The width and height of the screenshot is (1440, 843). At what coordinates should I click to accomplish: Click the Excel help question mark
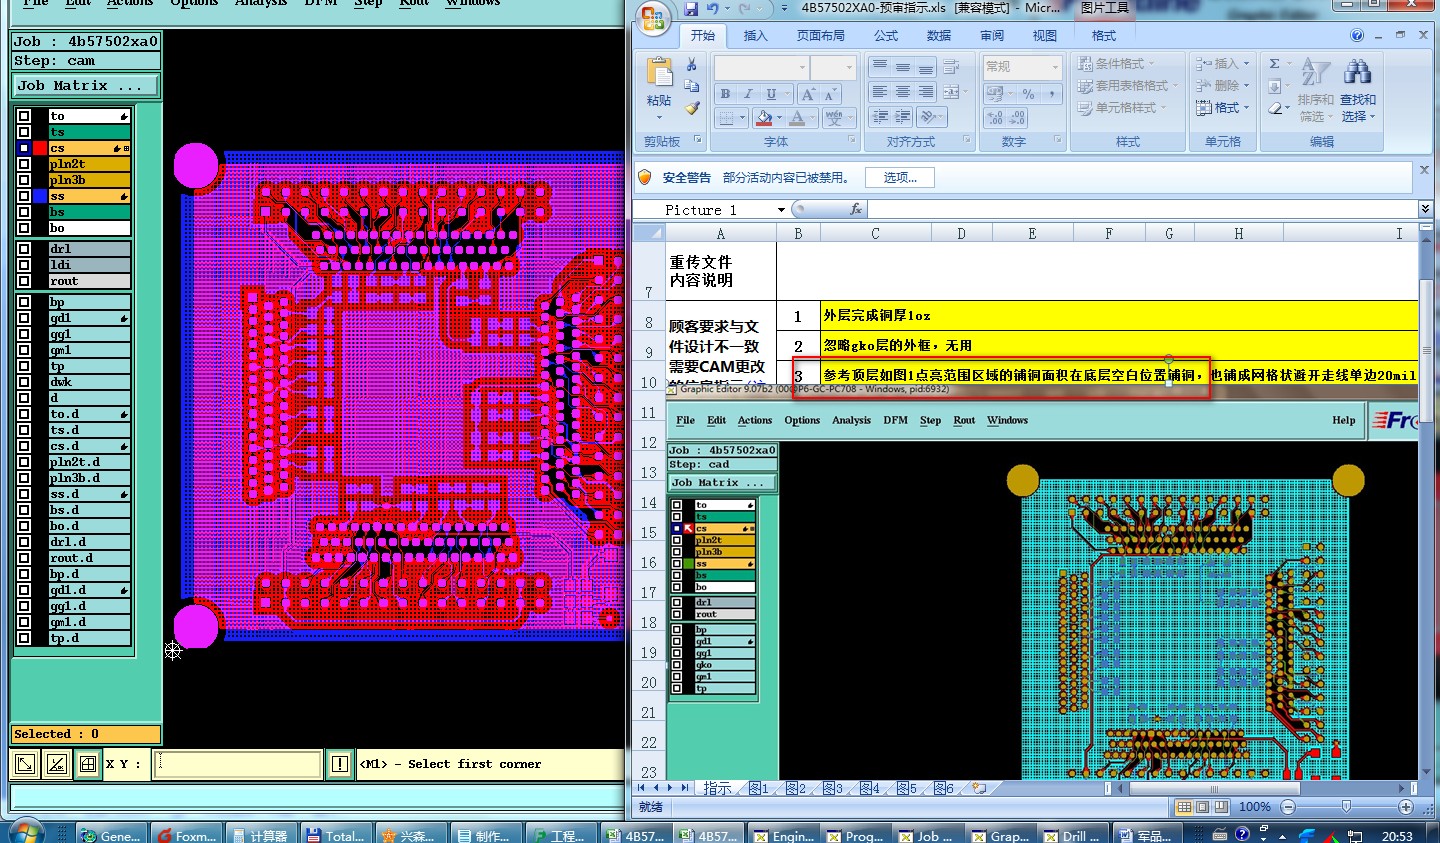pos(1357,35)
